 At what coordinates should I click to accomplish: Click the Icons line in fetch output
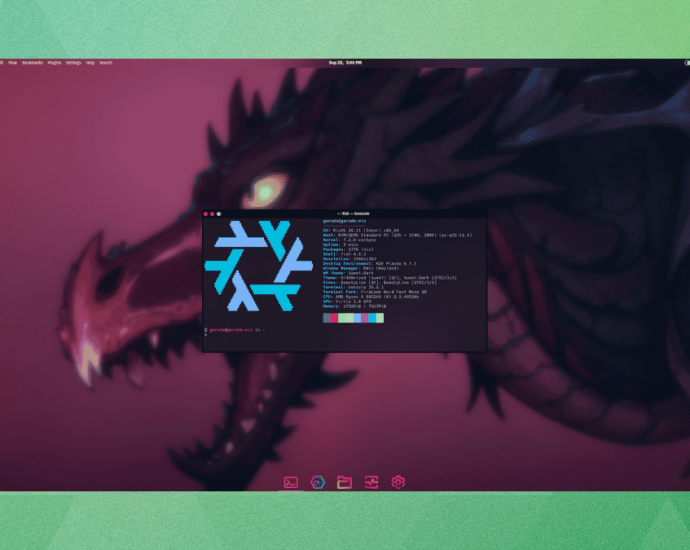380,282
